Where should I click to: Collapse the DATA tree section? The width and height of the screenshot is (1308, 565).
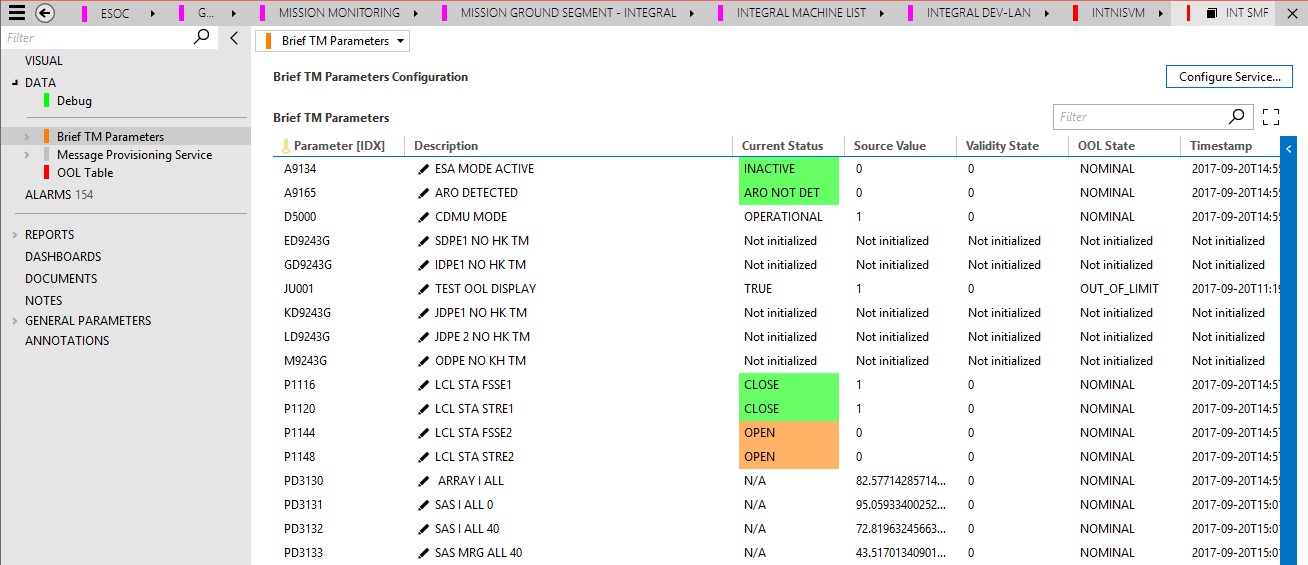click(x=15, y=83)
